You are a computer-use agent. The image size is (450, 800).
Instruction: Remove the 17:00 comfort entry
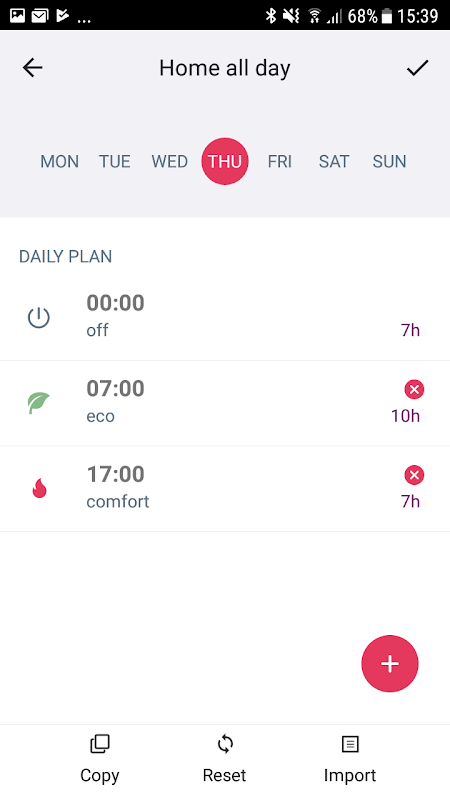tap(414, 476)
